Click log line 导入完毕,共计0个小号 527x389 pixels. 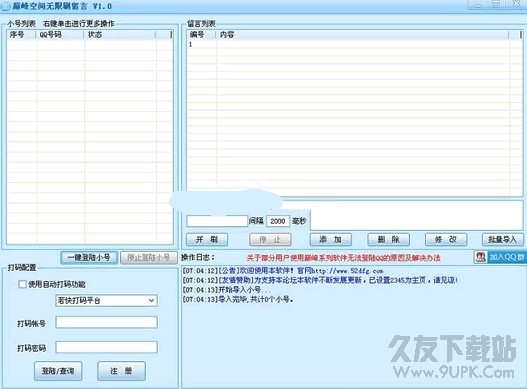click(x=238, y=299)
